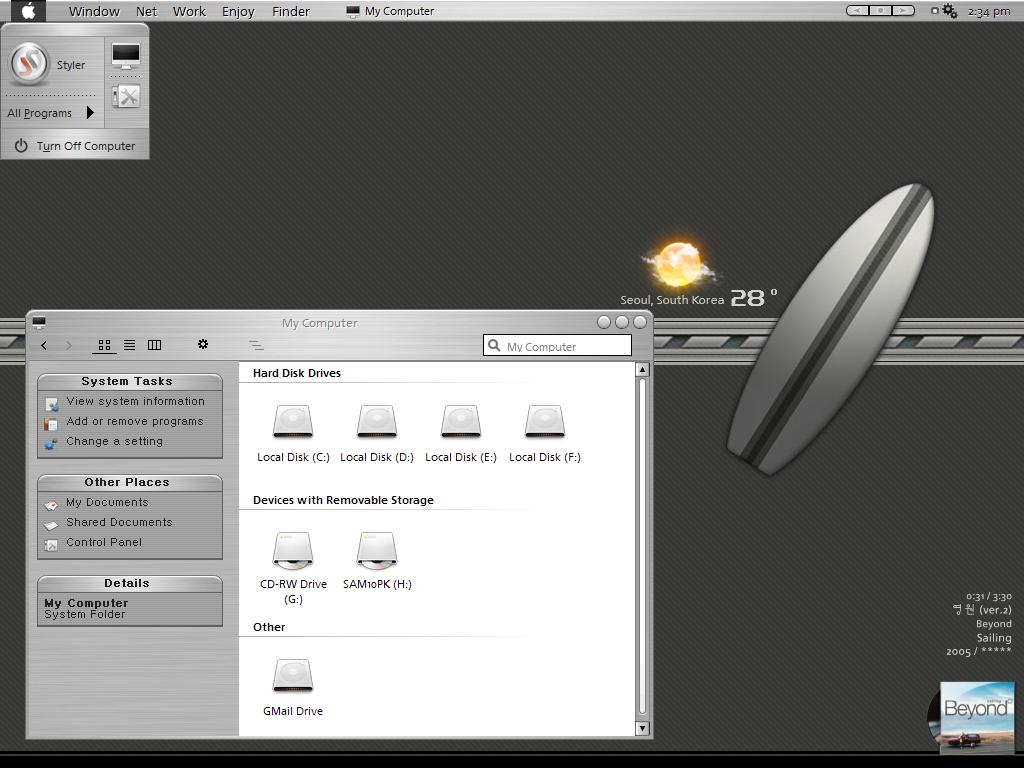
Task: Click the Turn Off Computer power icon
Action: 21,146
